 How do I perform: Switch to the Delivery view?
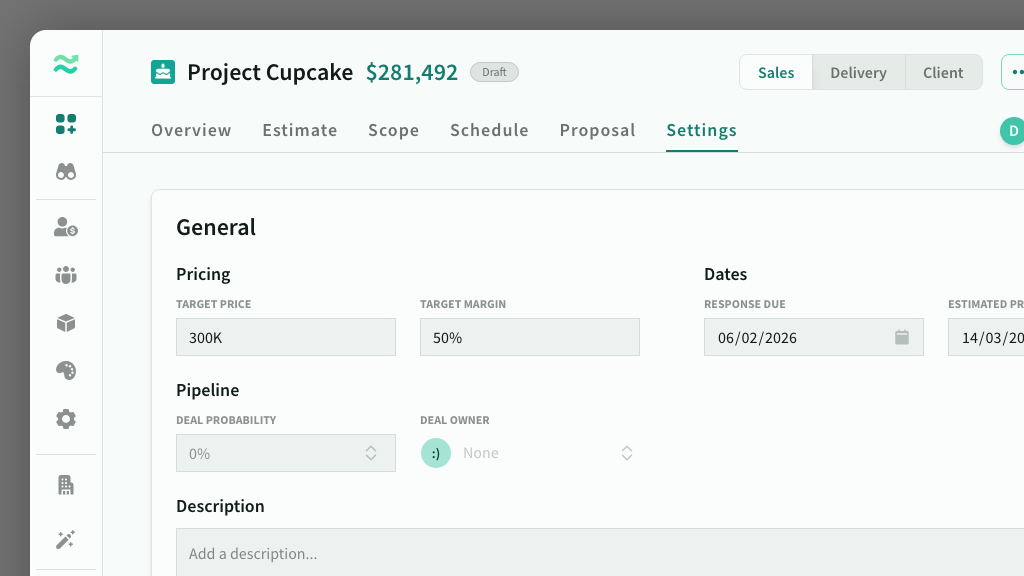(x=858, y=73)
